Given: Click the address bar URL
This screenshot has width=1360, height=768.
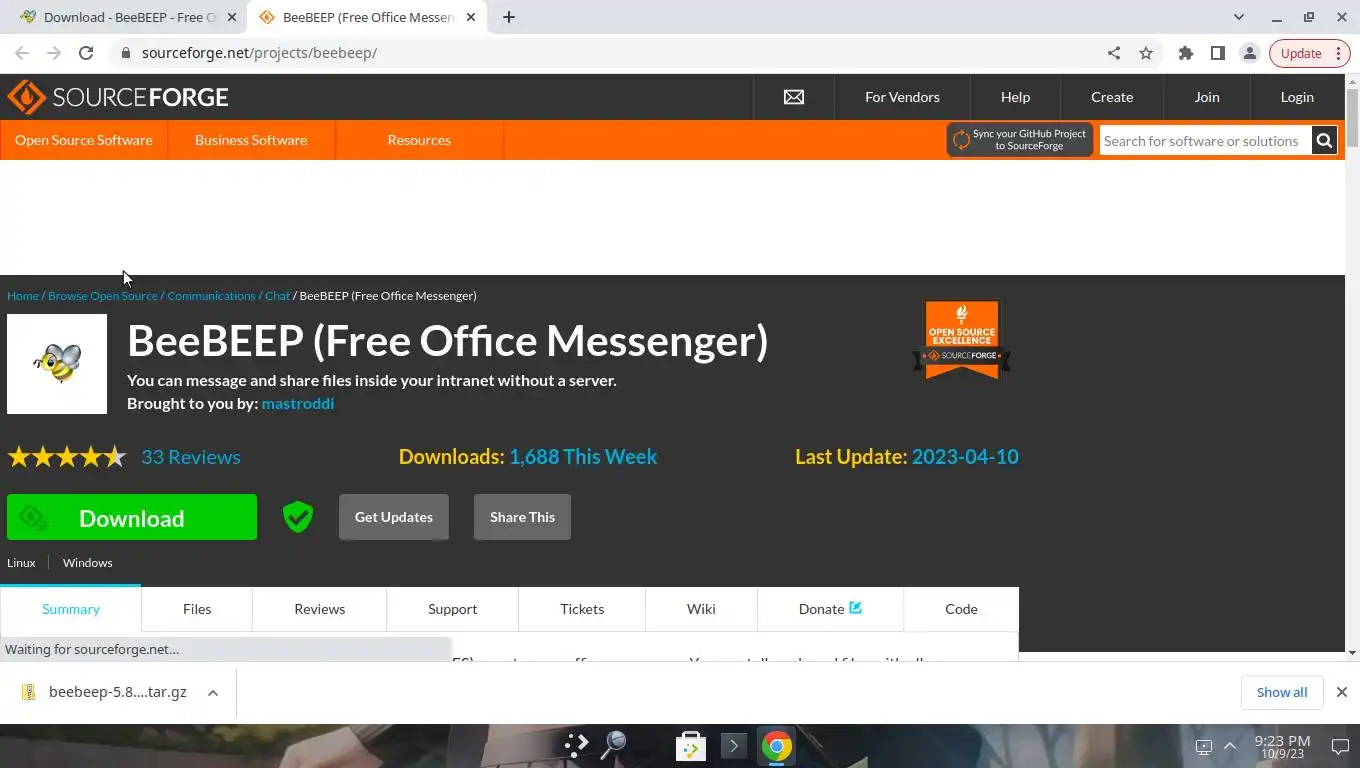Looking at the screenshot, I should (x=259, y=53).
